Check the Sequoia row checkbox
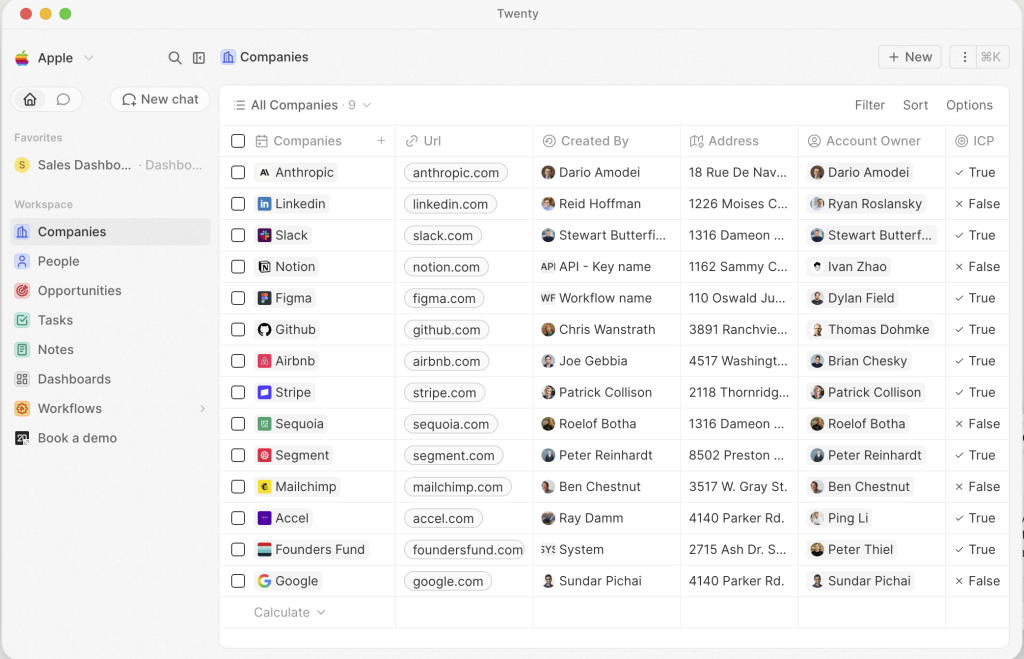Screen dimensions: 1024x659 click(238, 424)
